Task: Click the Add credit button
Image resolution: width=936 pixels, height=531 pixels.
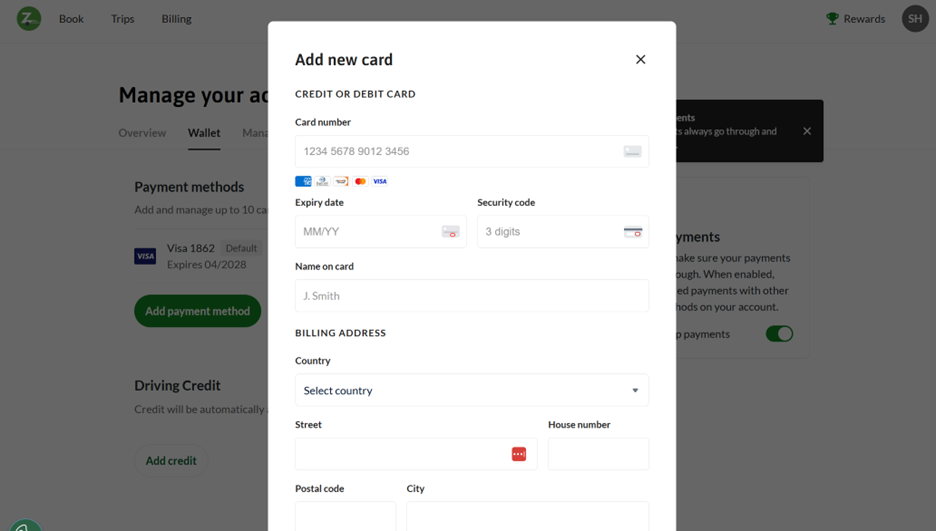Action: pos(171,461)
